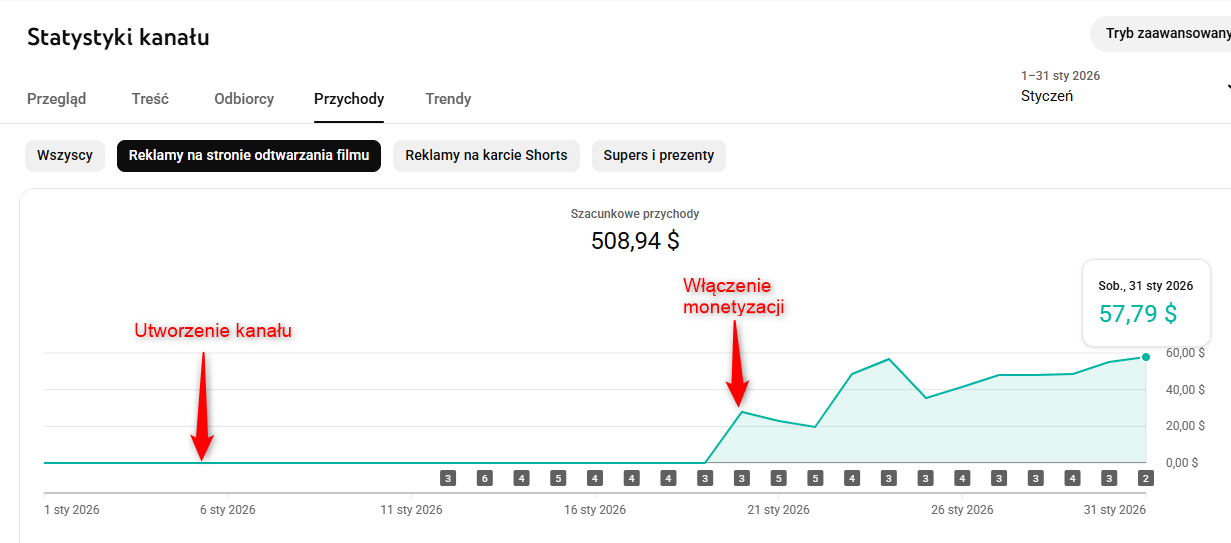Image resolution: width=1231 pixels, height=543 pixels.
Task: Click the highlighted data point for 31 sty
Action: (x=1145, y=357)
